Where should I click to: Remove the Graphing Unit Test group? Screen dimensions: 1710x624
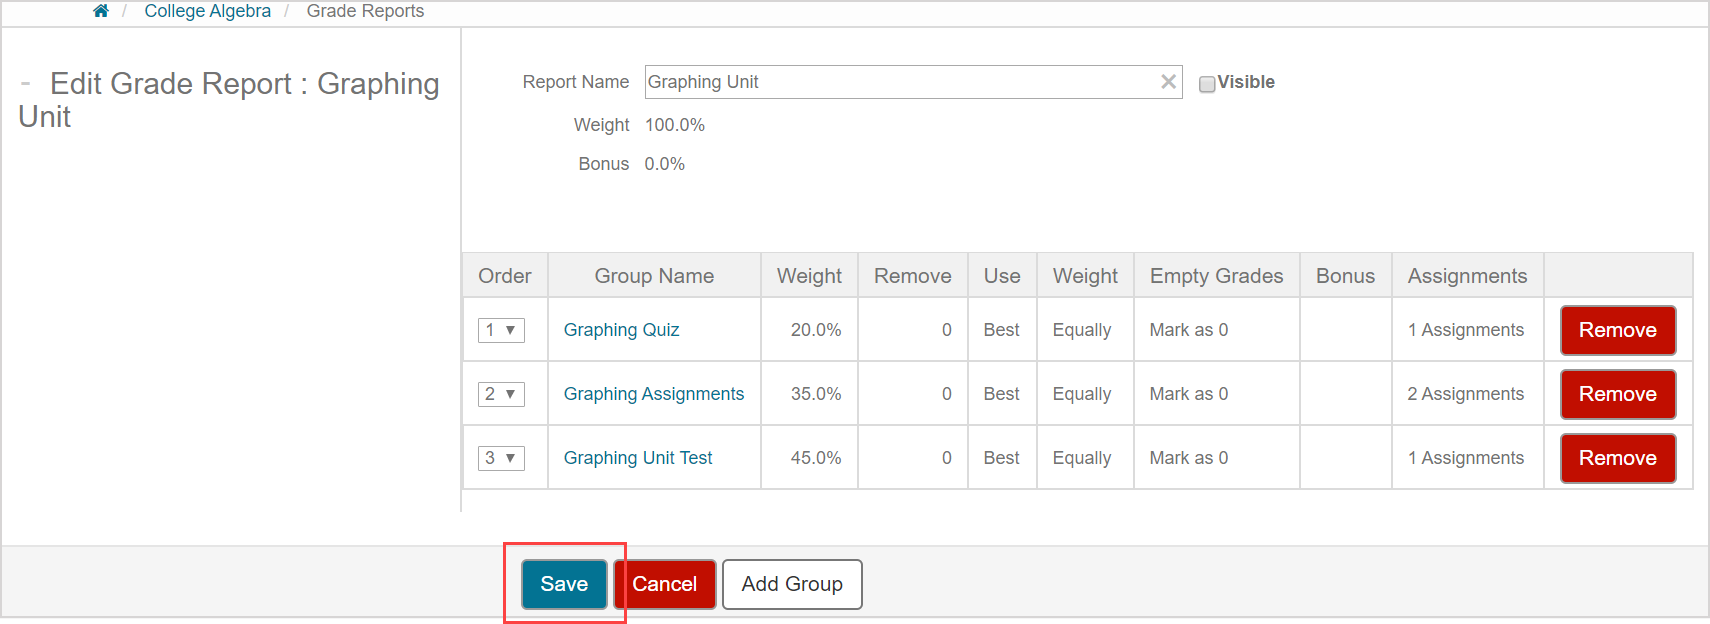click(x=1617, y=458)
